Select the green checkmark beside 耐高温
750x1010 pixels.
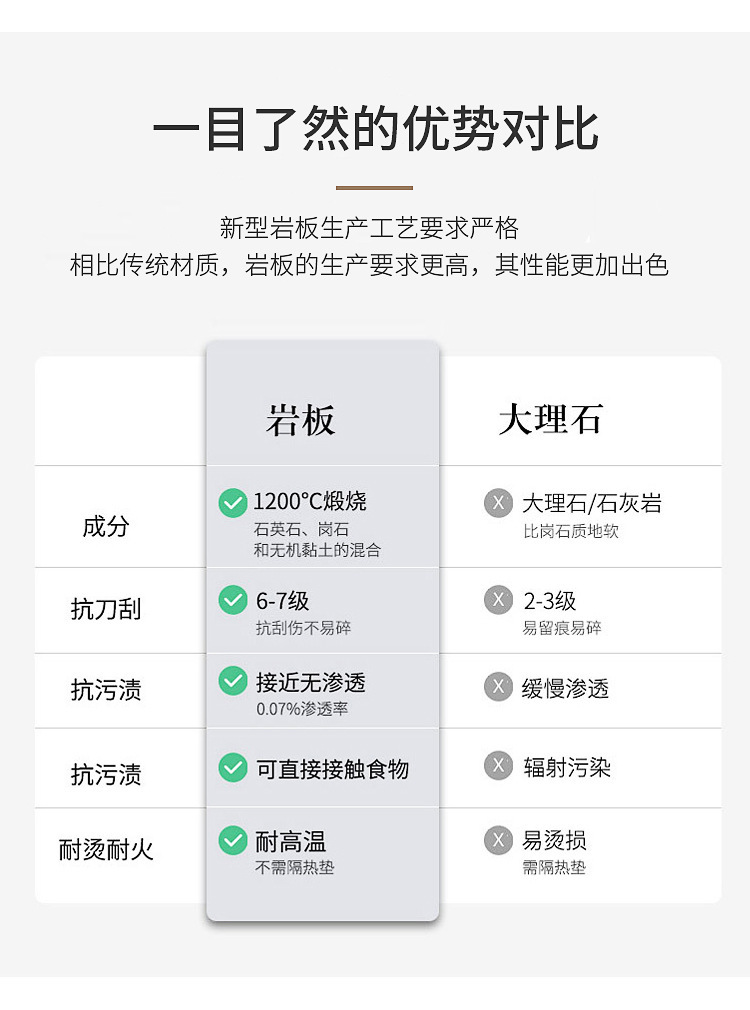(233, 841)
